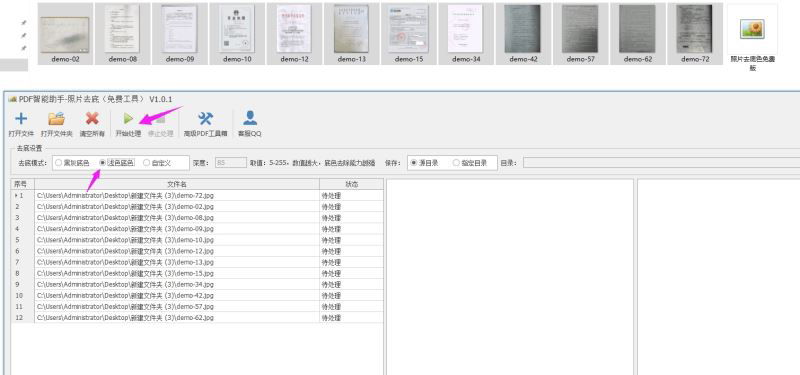Select thumbnail demo-09
This screenshot has width=800, height=375.
click(180, 34)
